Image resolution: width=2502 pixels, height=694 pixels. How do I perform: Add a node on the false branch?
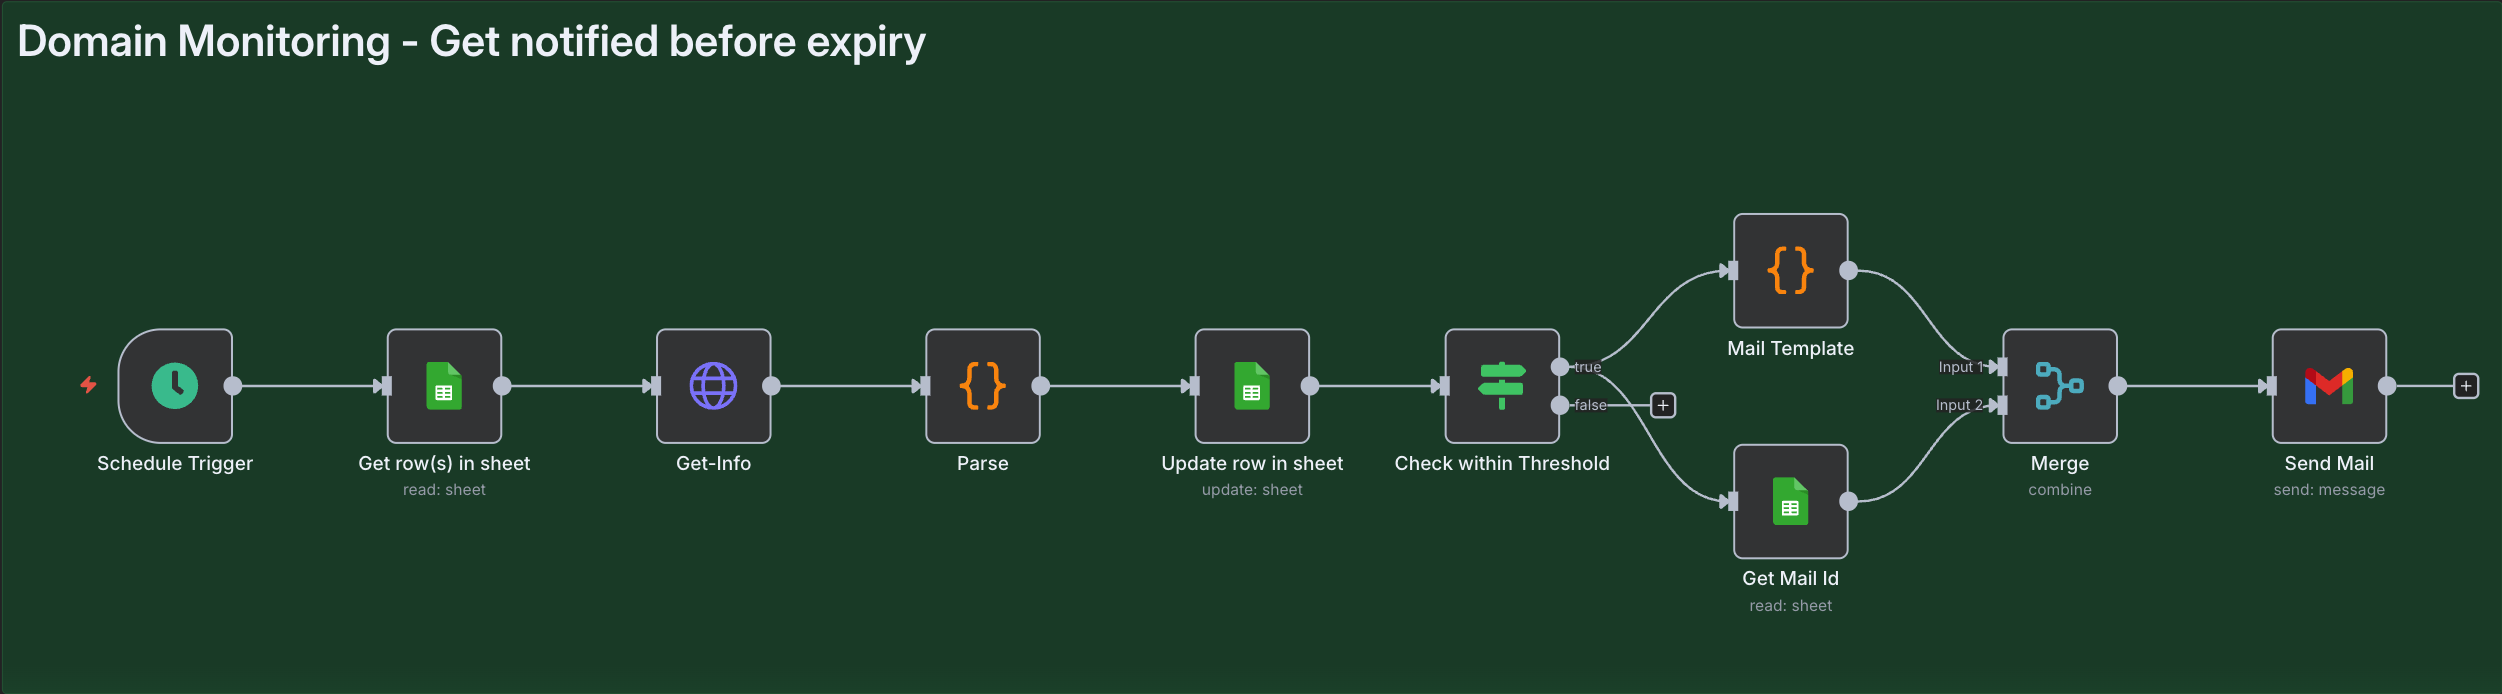[x=1662, y=405]
